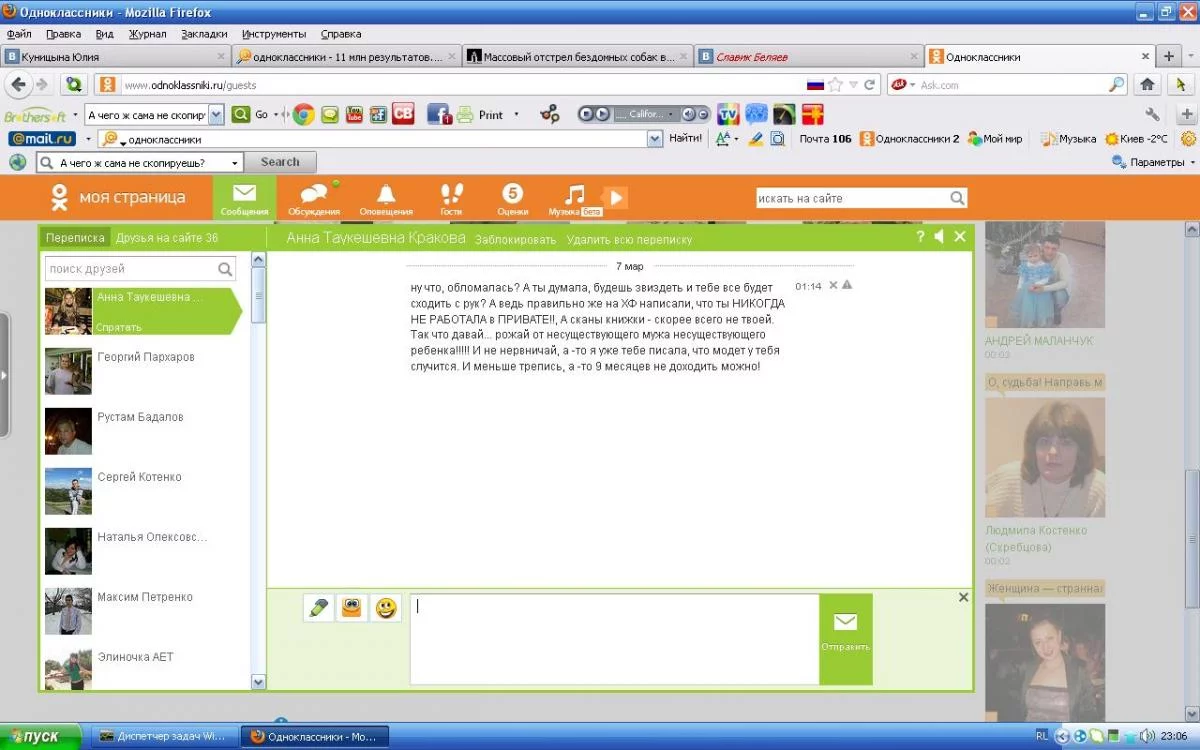Open Инструменты menu
This screenshot has height=750, width=1200.
point(274,33)
